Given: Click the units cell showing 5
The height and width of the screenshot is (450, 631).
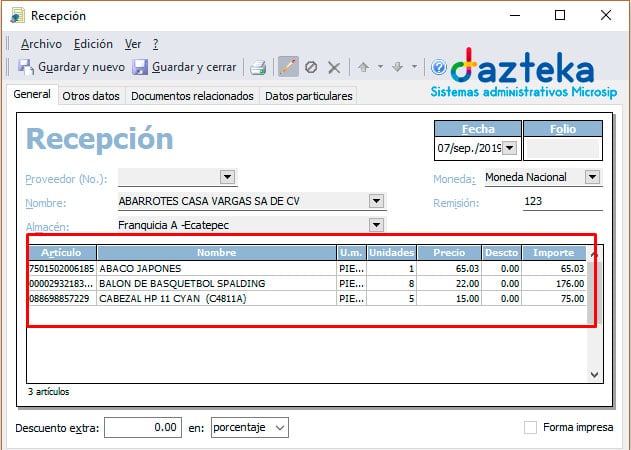Looking at the screenshot, I should (x=392, y=299).
